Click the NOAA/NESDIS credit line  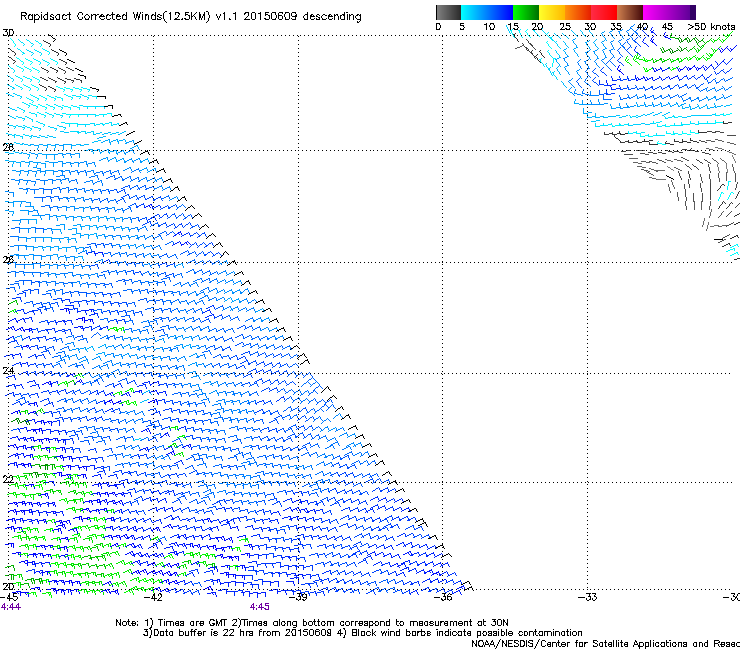coord(605,644)
